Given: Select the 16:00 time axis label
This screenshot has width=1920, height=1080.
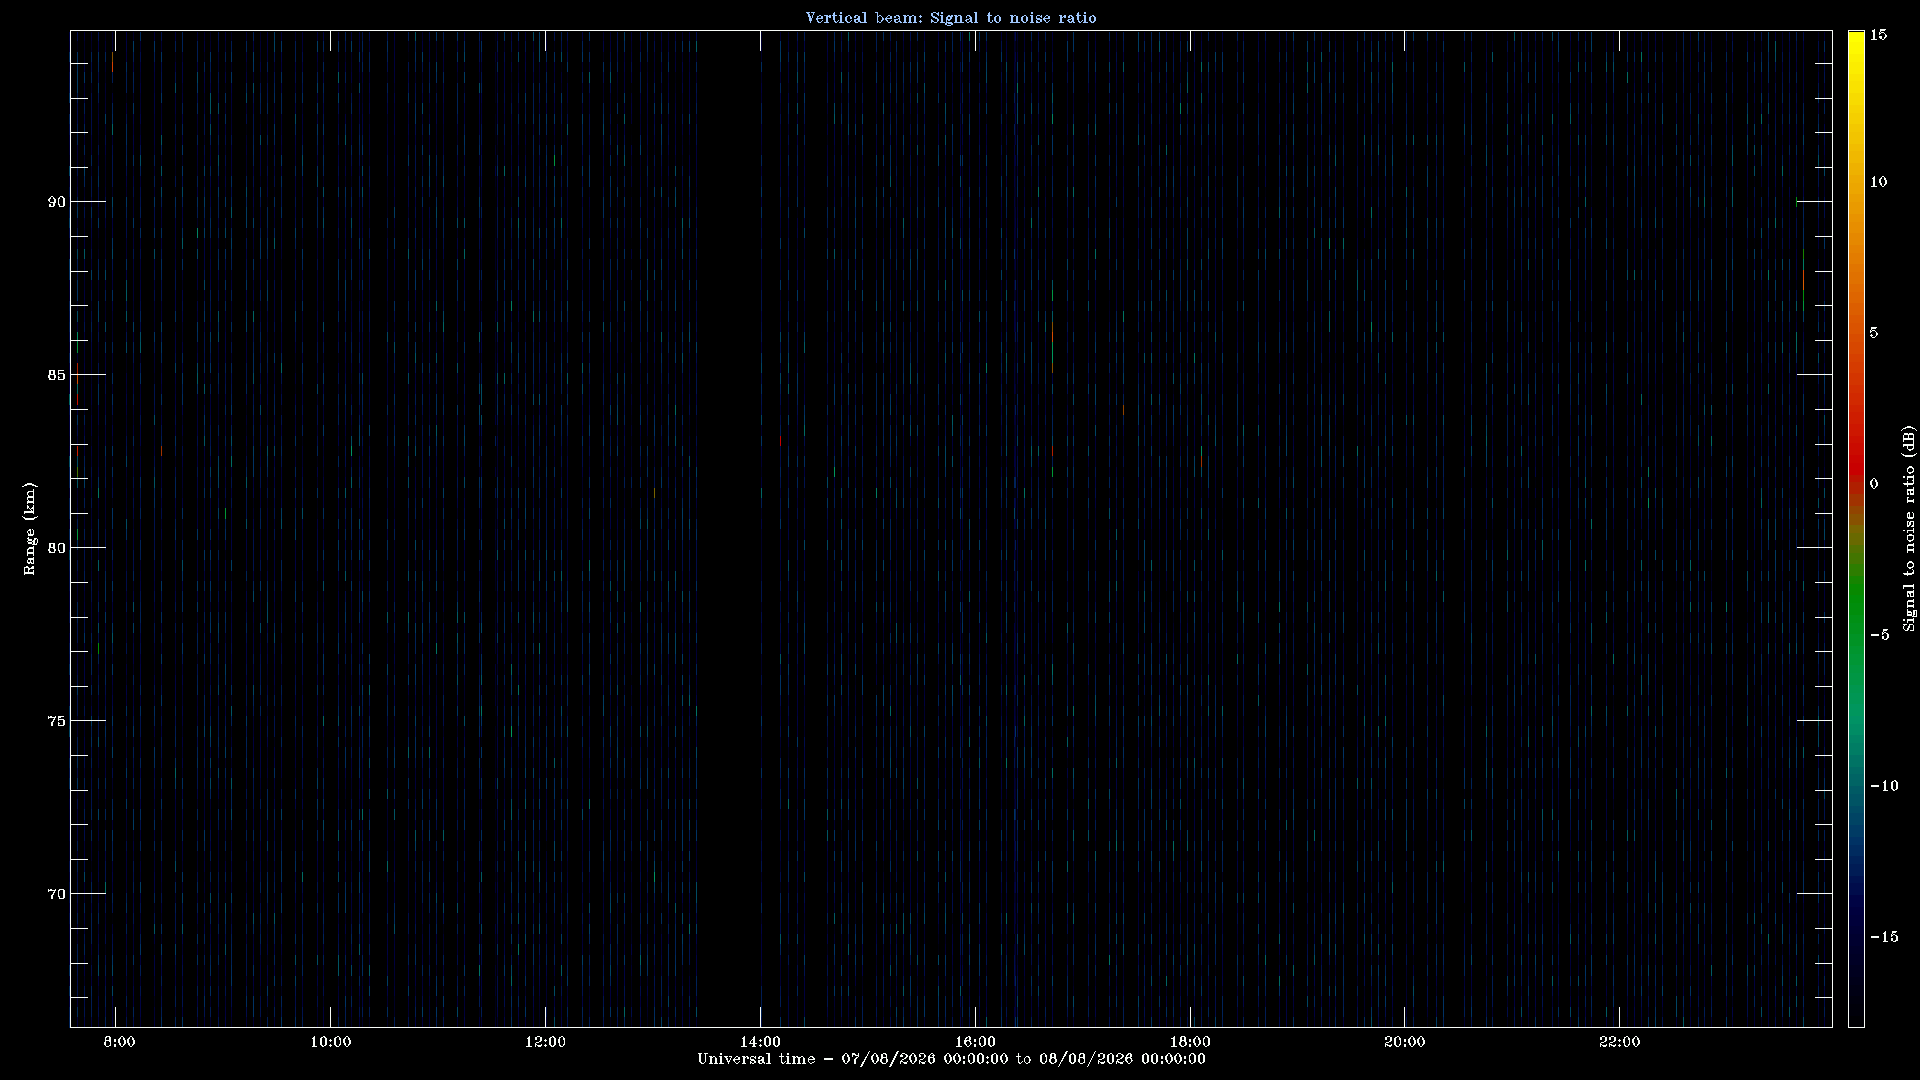Looking at the screenshot, I should tap(975, 1042).
